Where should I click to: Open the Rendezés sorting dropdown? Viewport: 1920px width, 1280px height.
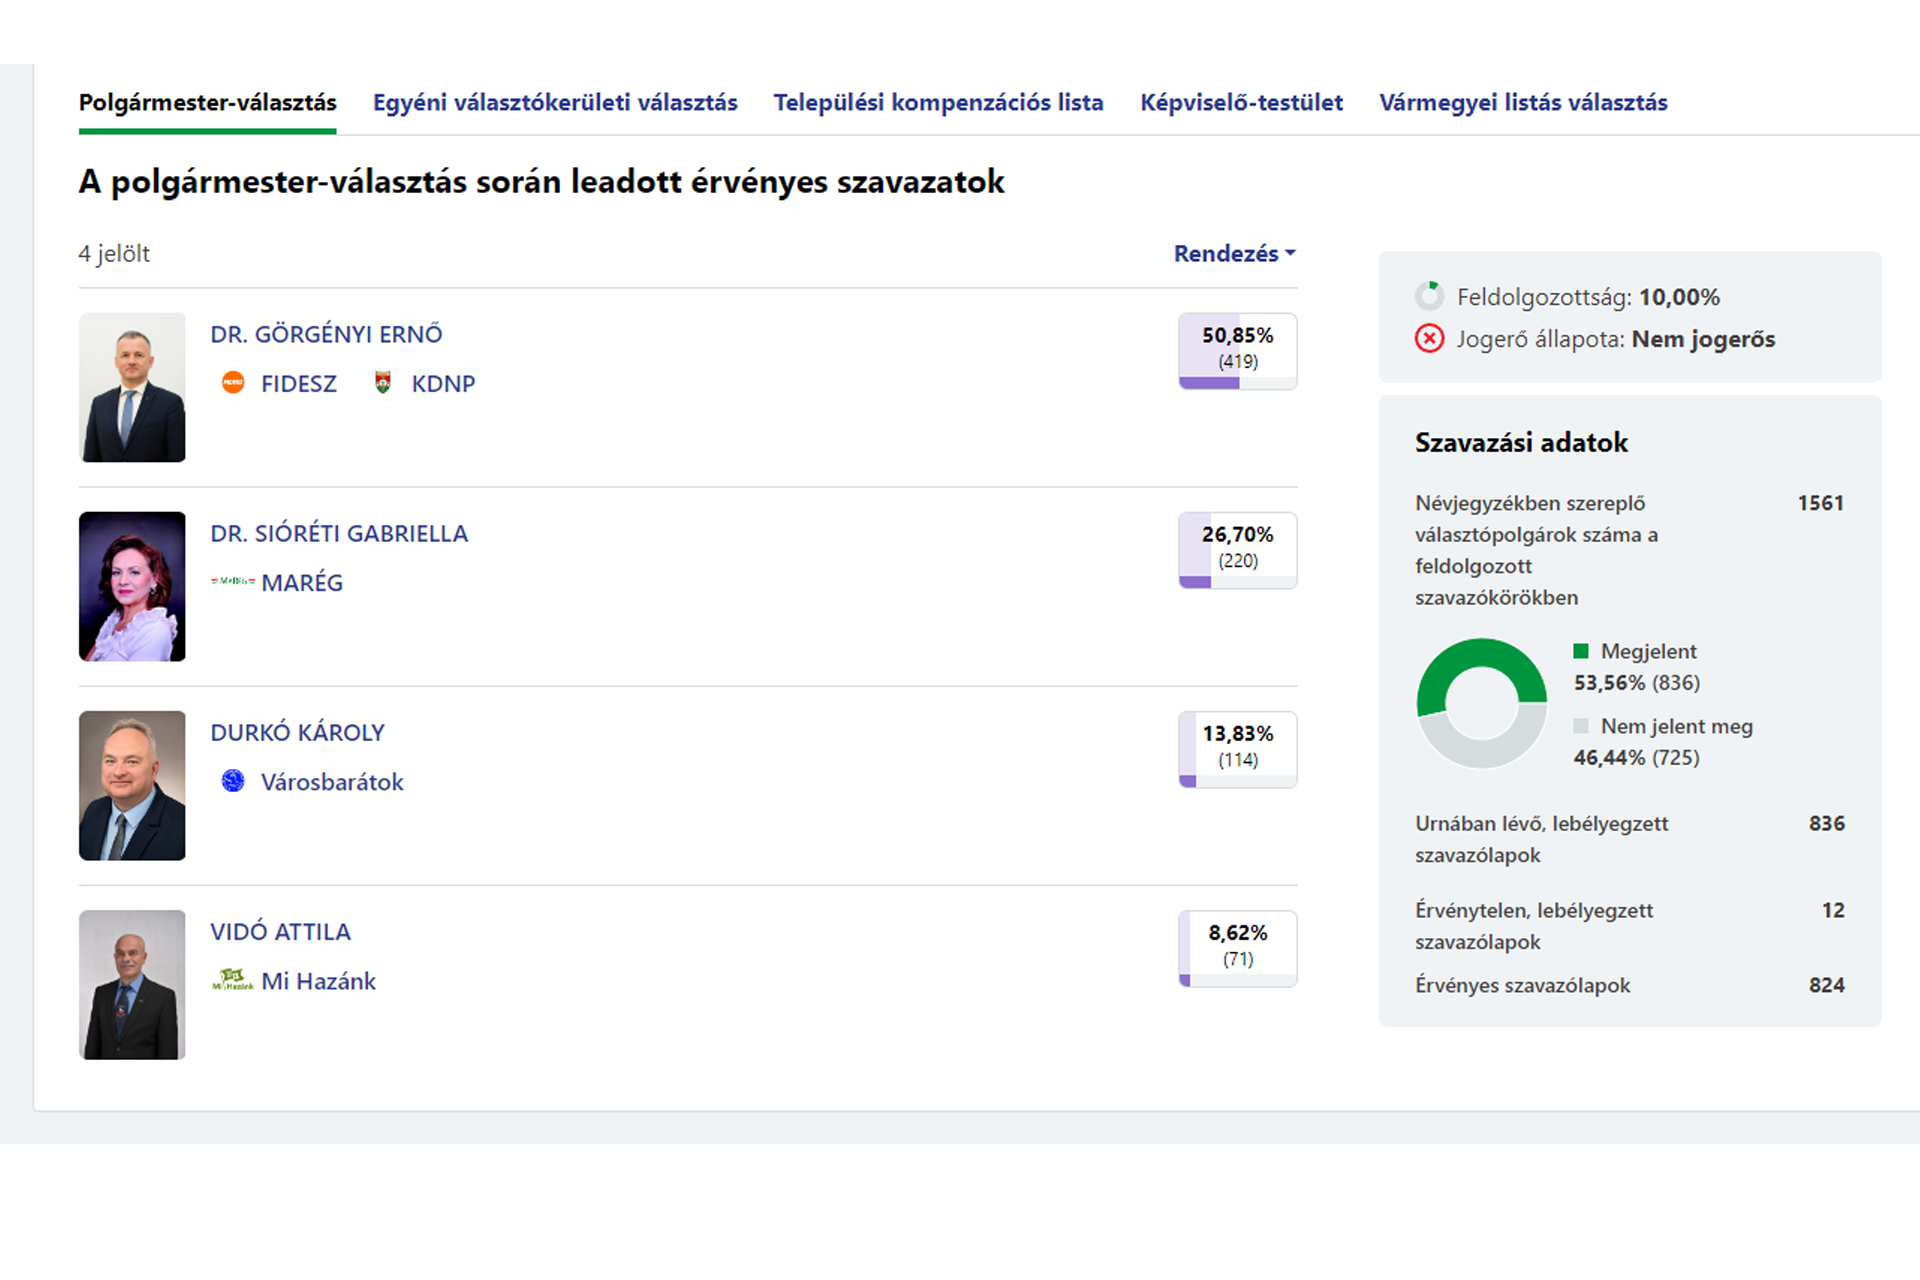[x=1234, y=254]
